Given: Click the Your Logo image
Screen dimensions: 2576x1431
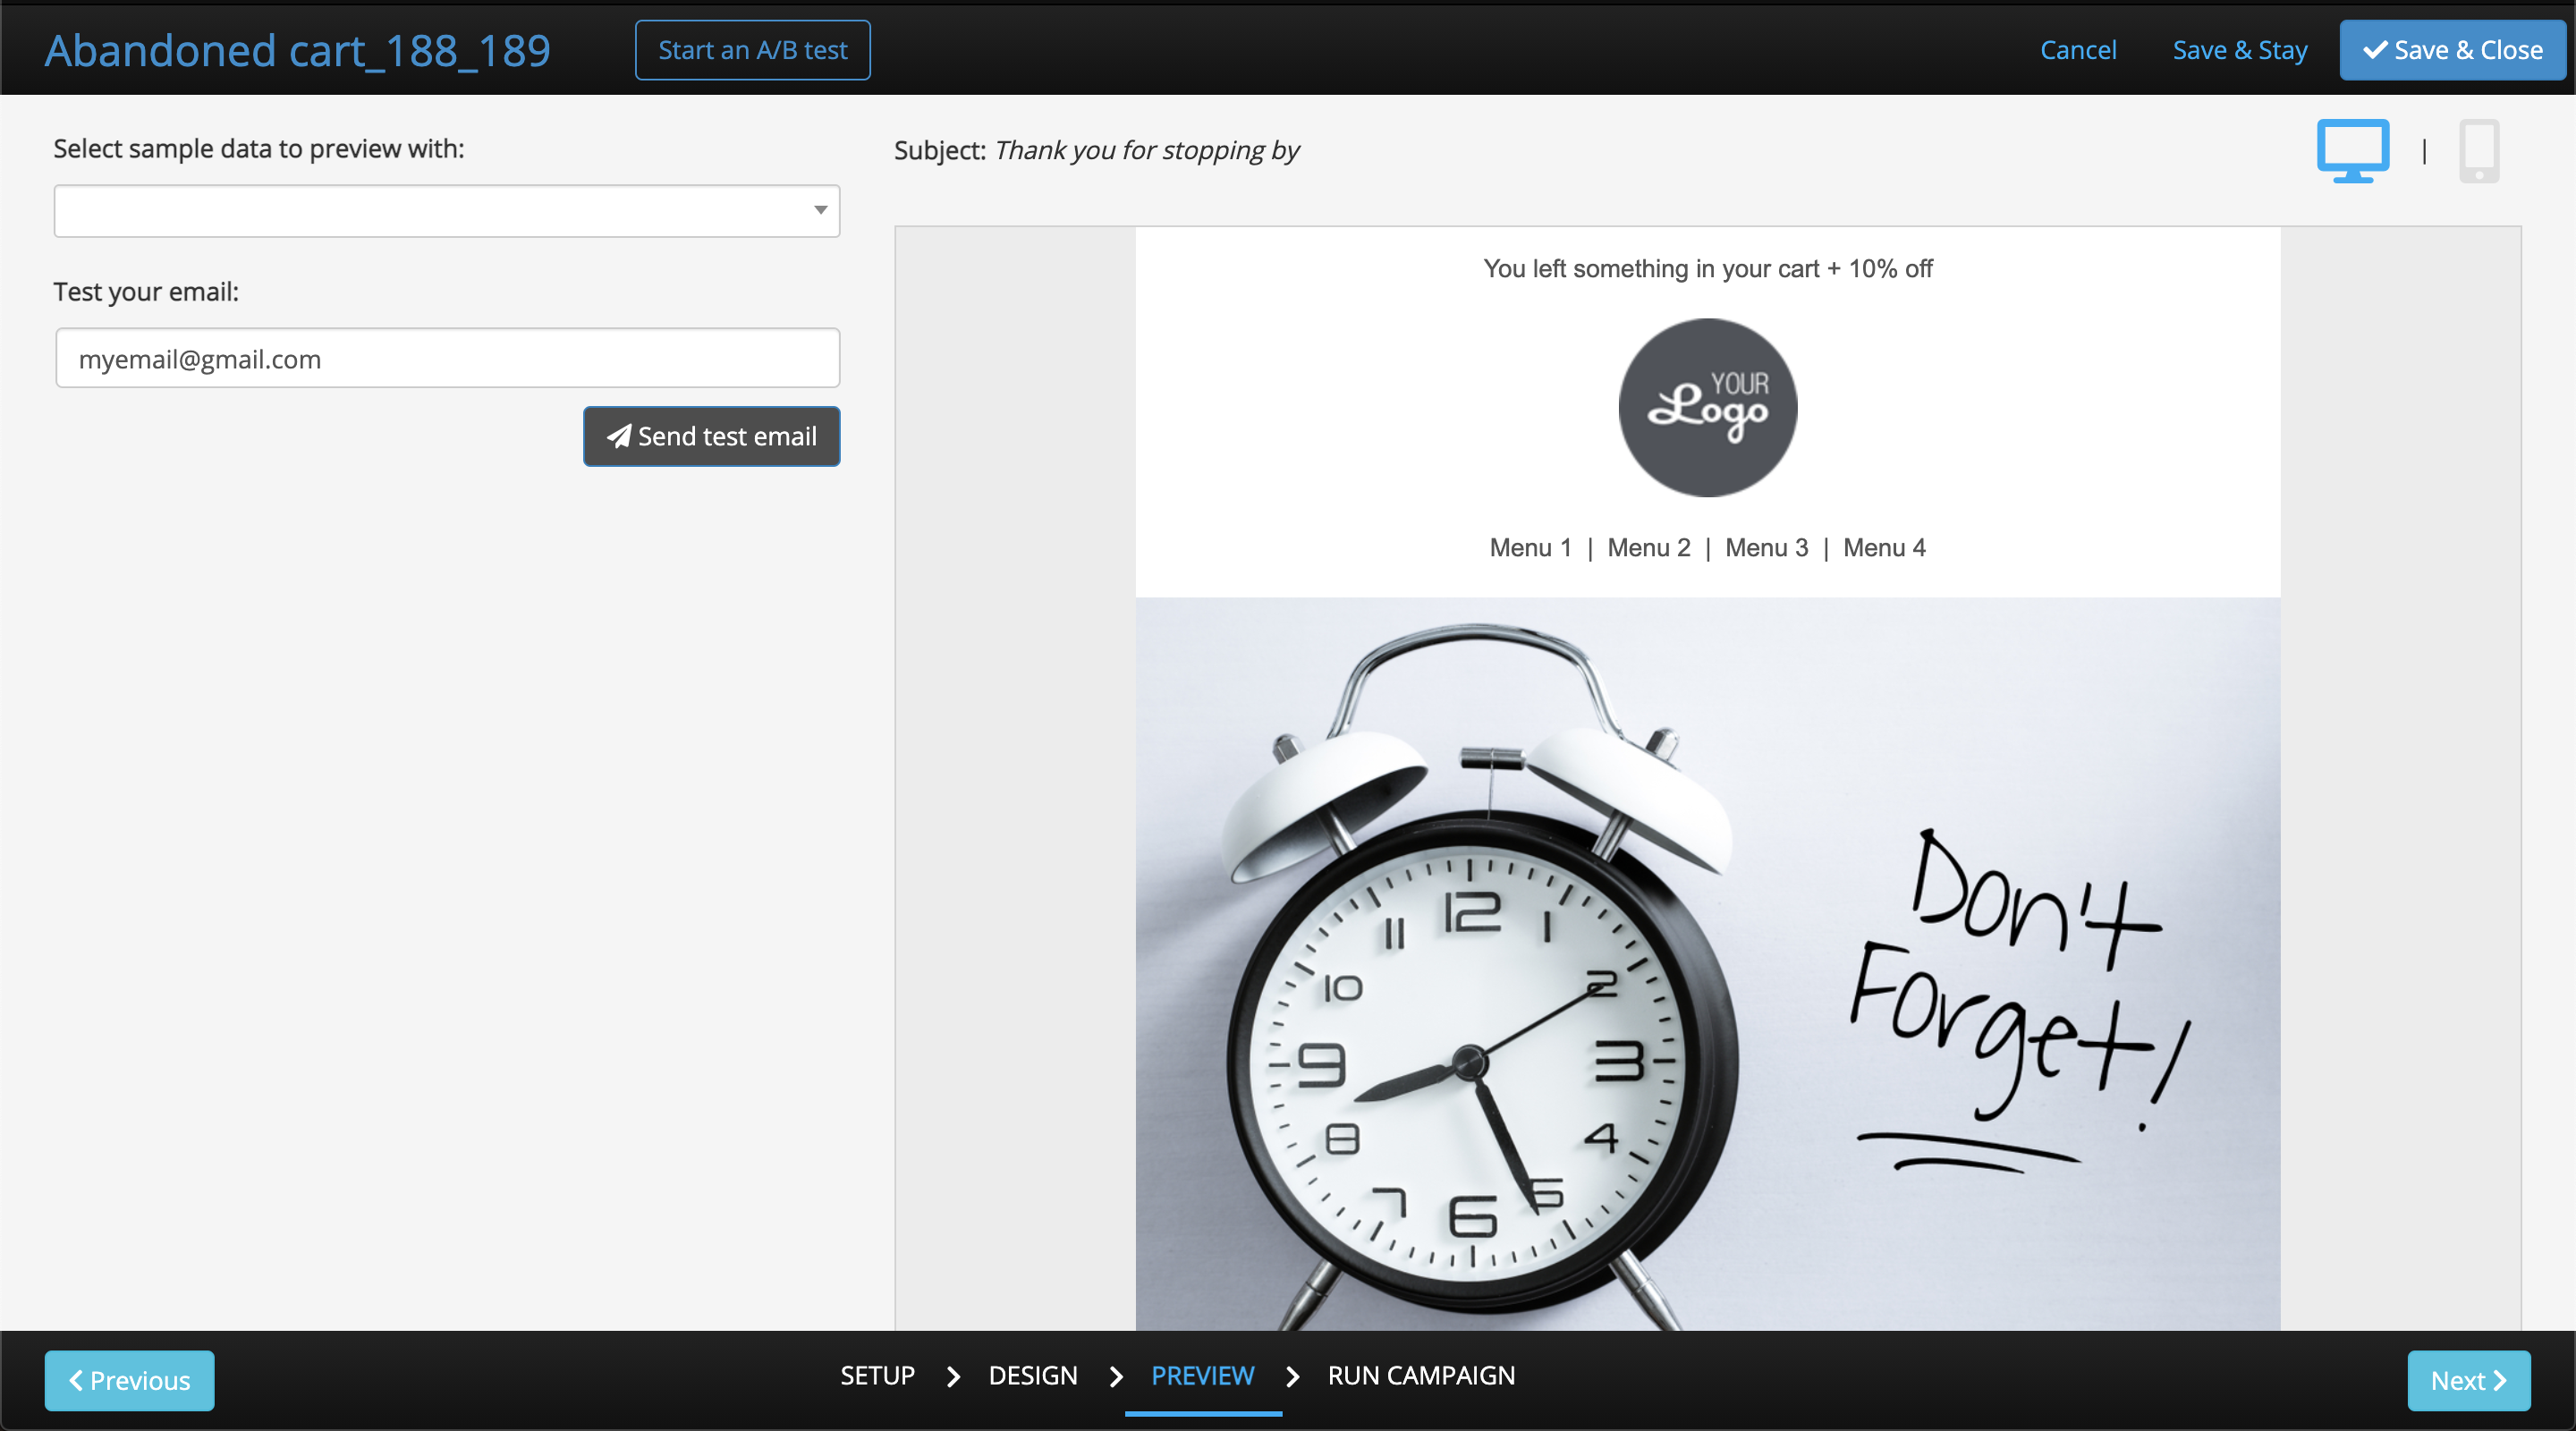Looking at the screenshot, I should pyautogui.click(x=1707, y=407).
